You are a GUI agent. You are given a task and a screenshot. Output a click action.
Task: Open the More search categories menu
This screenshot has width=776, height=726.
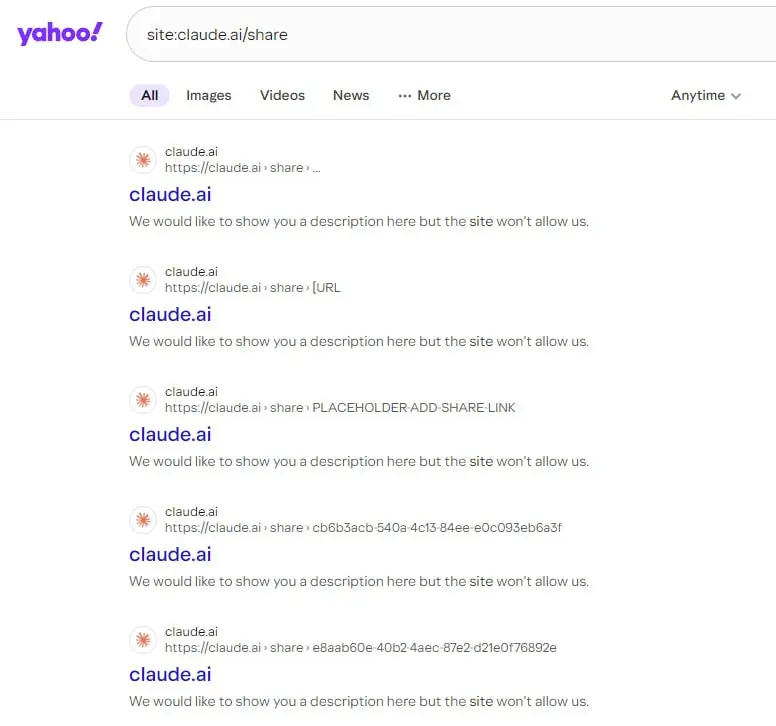pos(424,95)
